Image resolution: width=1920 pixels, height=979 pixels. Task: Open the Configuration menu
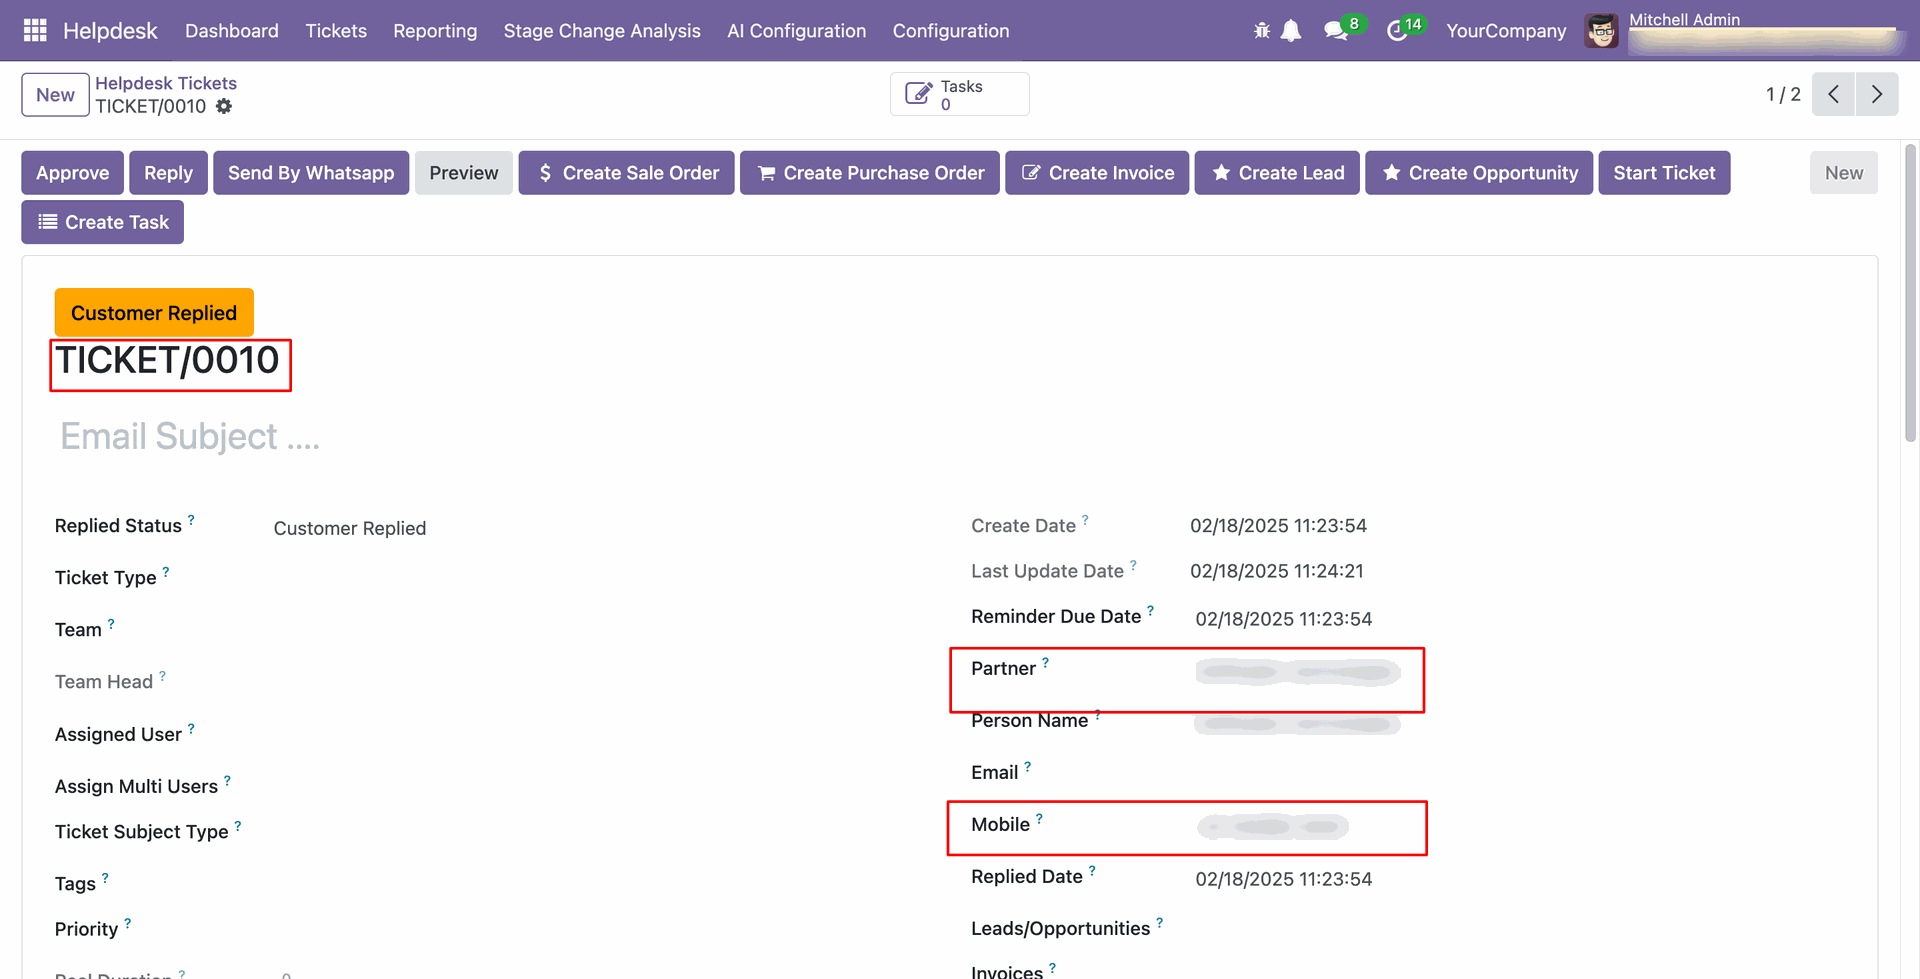click(x=951, y=31)
